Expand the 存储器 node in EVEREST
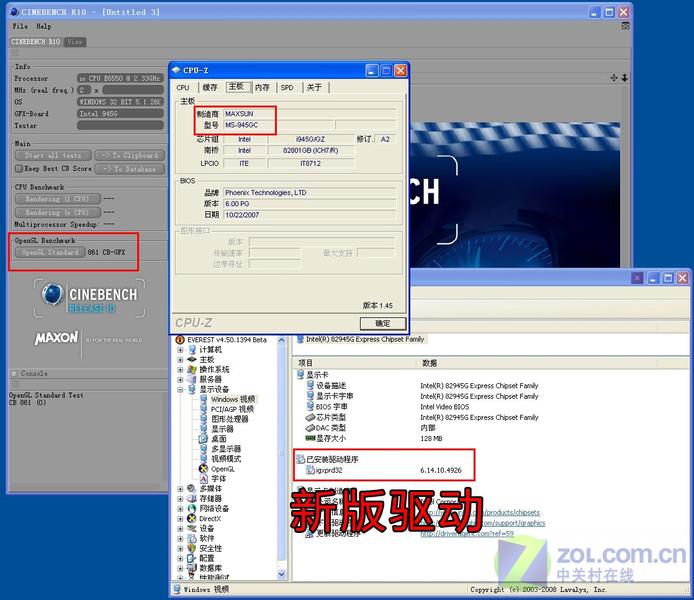 click(180, 499)
